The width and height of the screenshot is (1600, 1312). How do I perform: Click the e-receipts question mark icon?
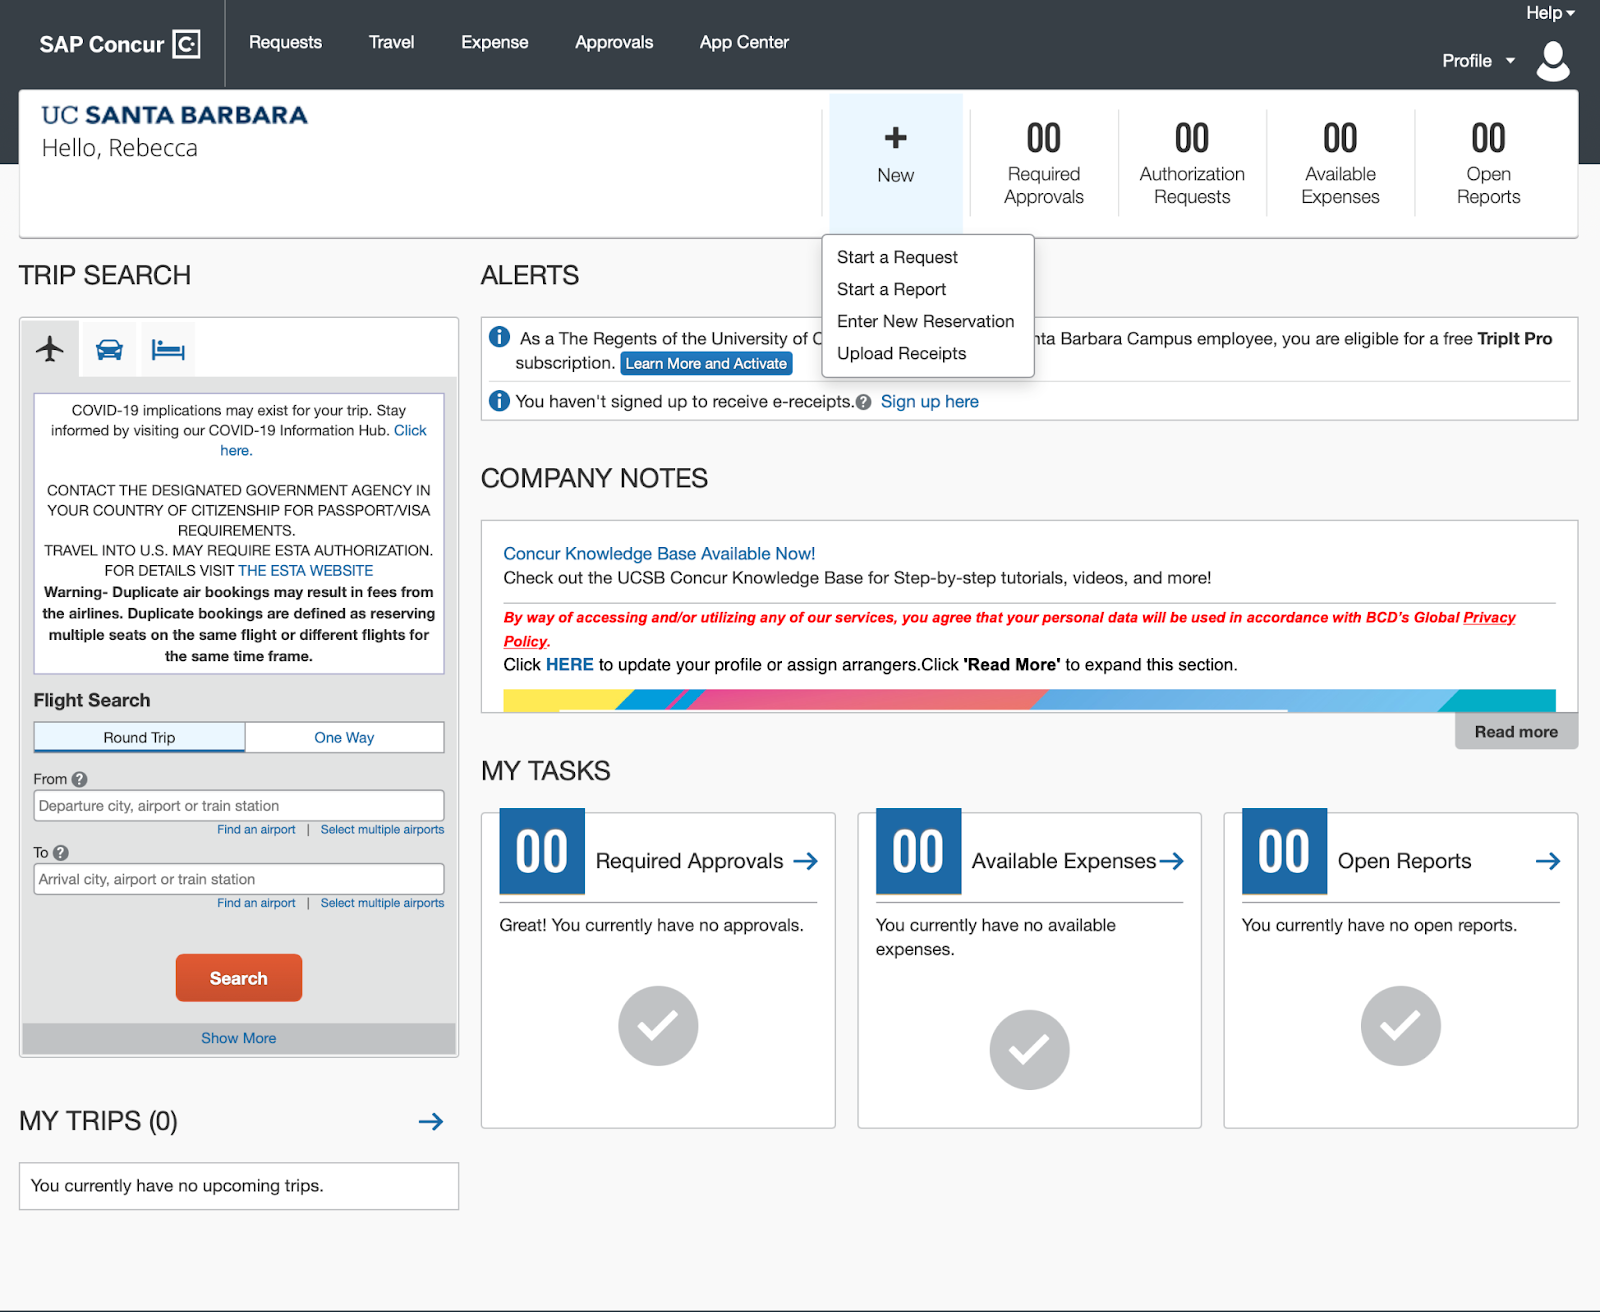click(864, 402)
